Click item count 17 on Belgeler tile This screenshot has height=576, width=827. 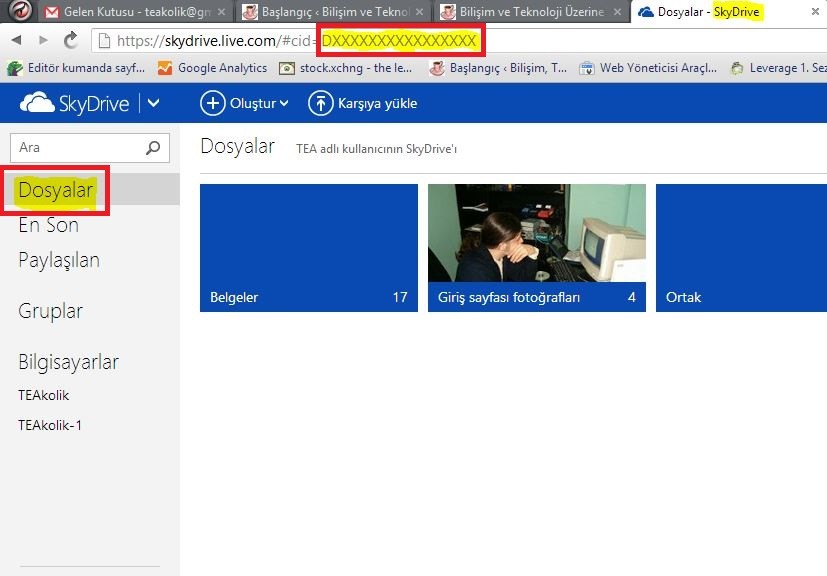tap(400, 297)
